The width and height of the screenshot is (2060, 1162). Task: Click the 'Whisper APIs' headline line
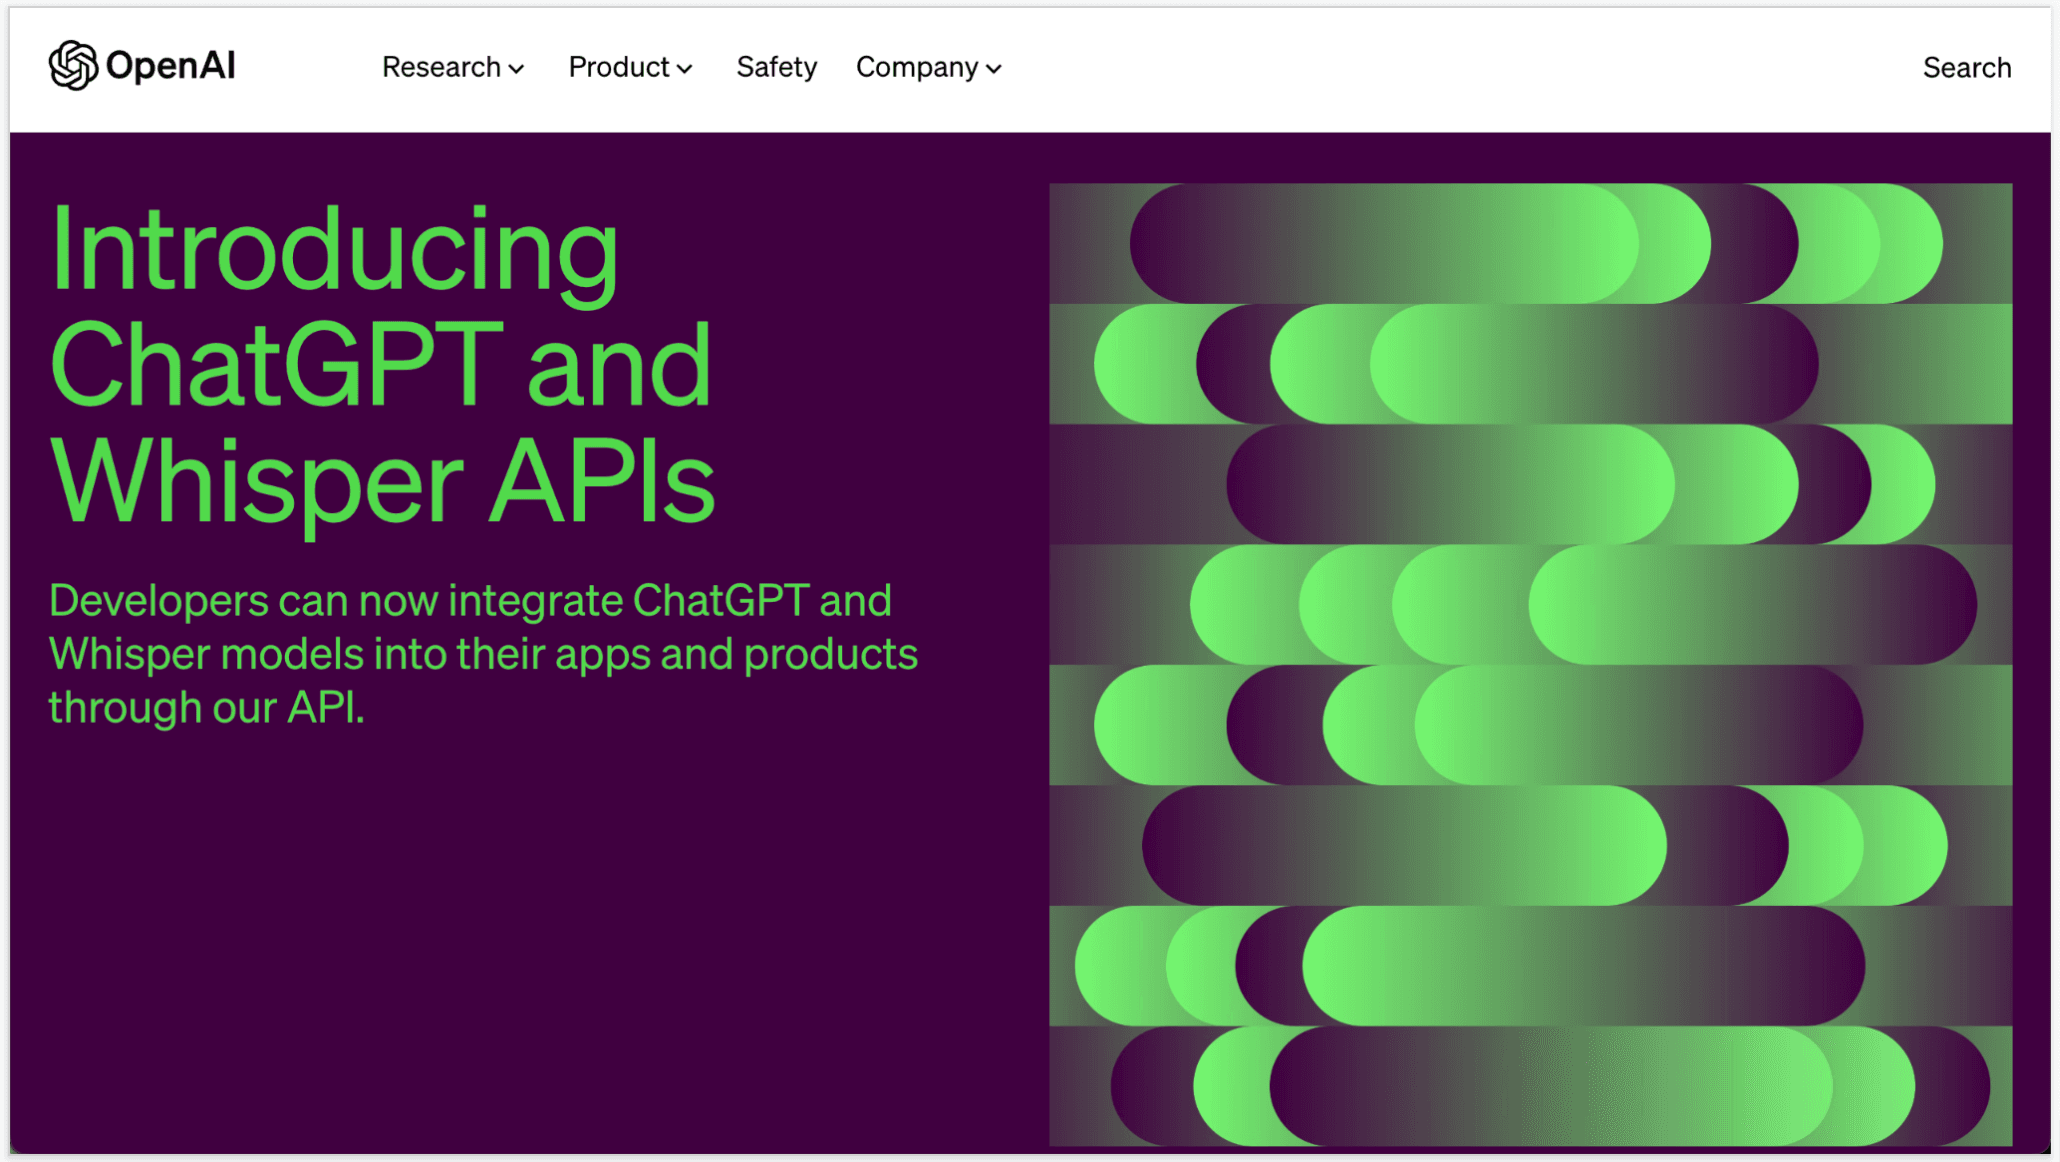tap(382, 482)
